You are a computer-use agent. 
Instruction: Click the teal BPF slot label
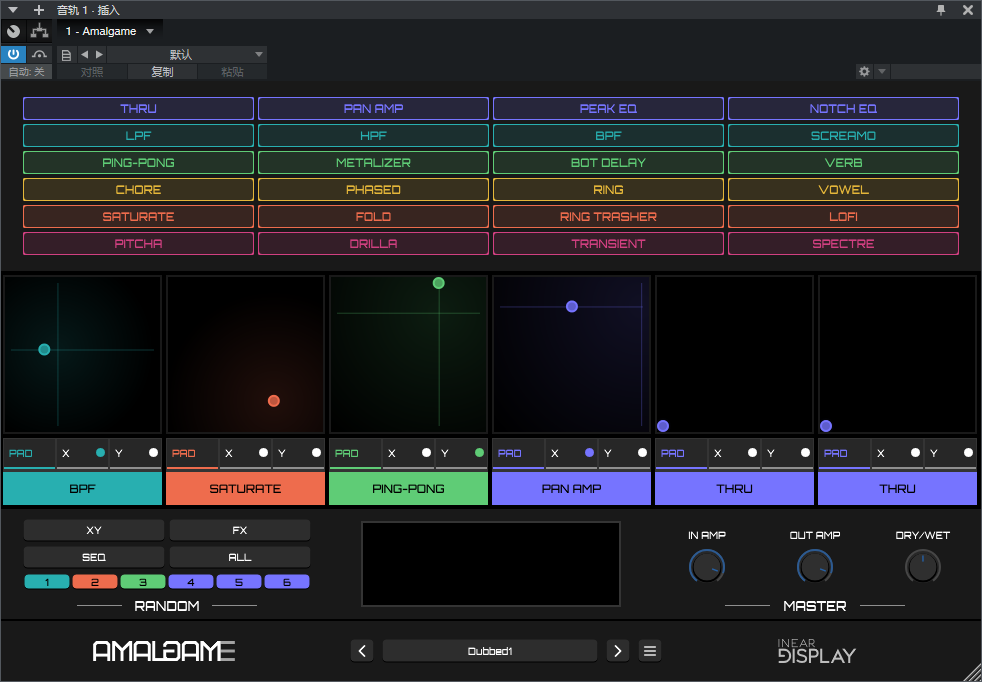click(82, 488)
